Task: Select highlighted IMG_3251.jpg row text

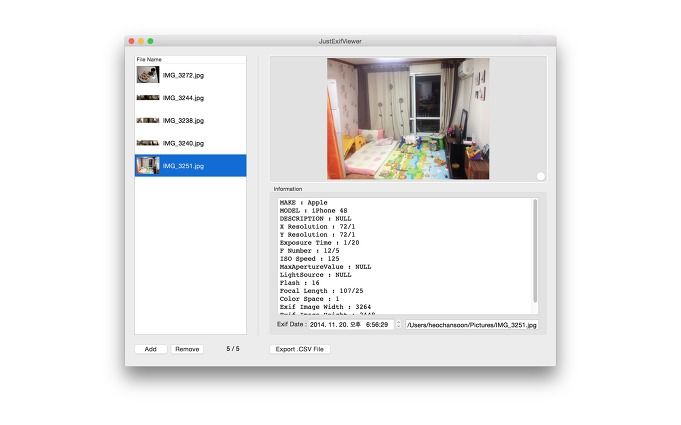Action: pos(183,166)
